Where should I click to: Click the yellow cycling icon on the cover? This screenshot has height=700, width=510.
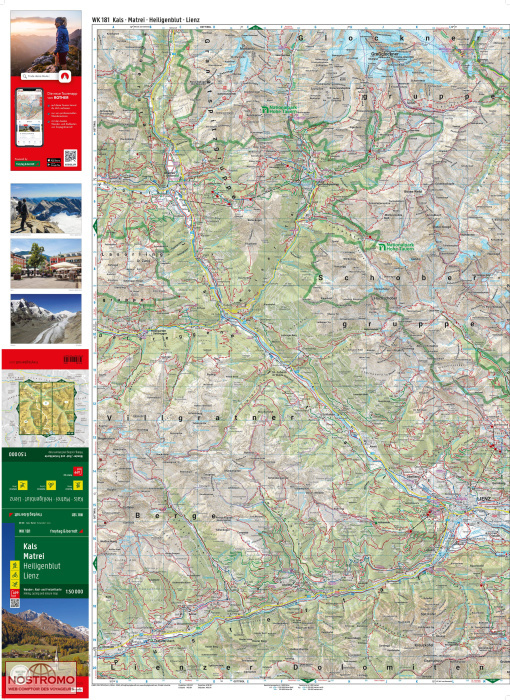[x=15, y=575]
